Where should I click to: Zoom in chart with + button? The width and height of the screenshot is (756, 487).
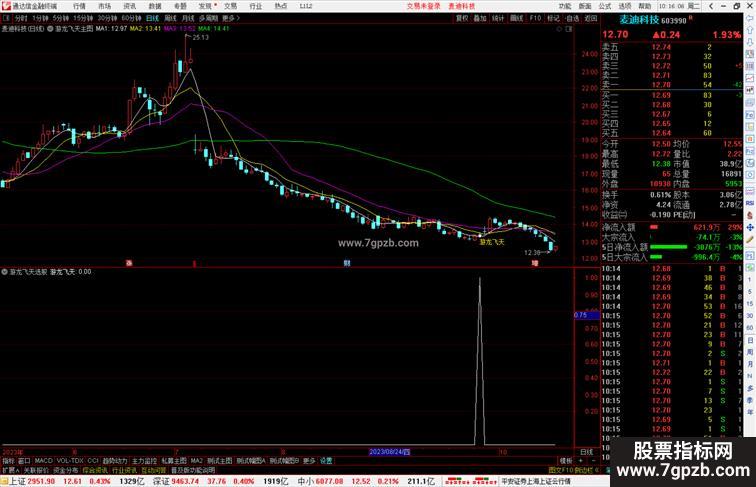click(x=580, y=461)
